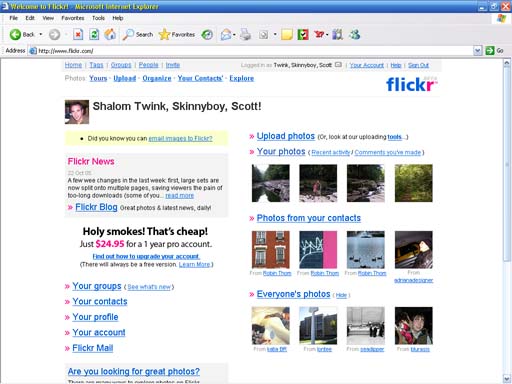Viewport: 512px width, 384px height.
Task: Open the first river photo thumbnail
Action: click(x=271, y=183)
